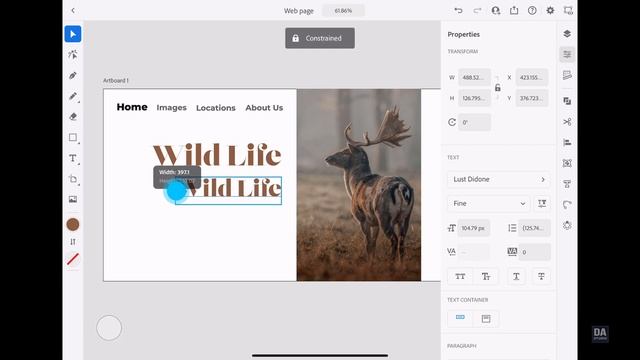Open the Lust Didone font picker
Viewport: 640px width, 360px height.
(498, 180)
